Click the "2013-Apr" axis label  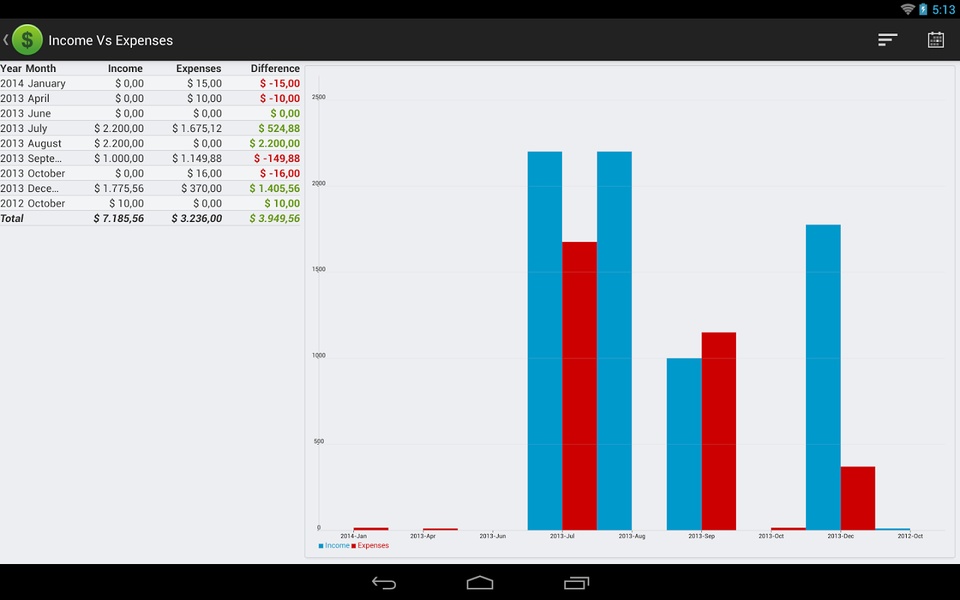coord(423,536)
